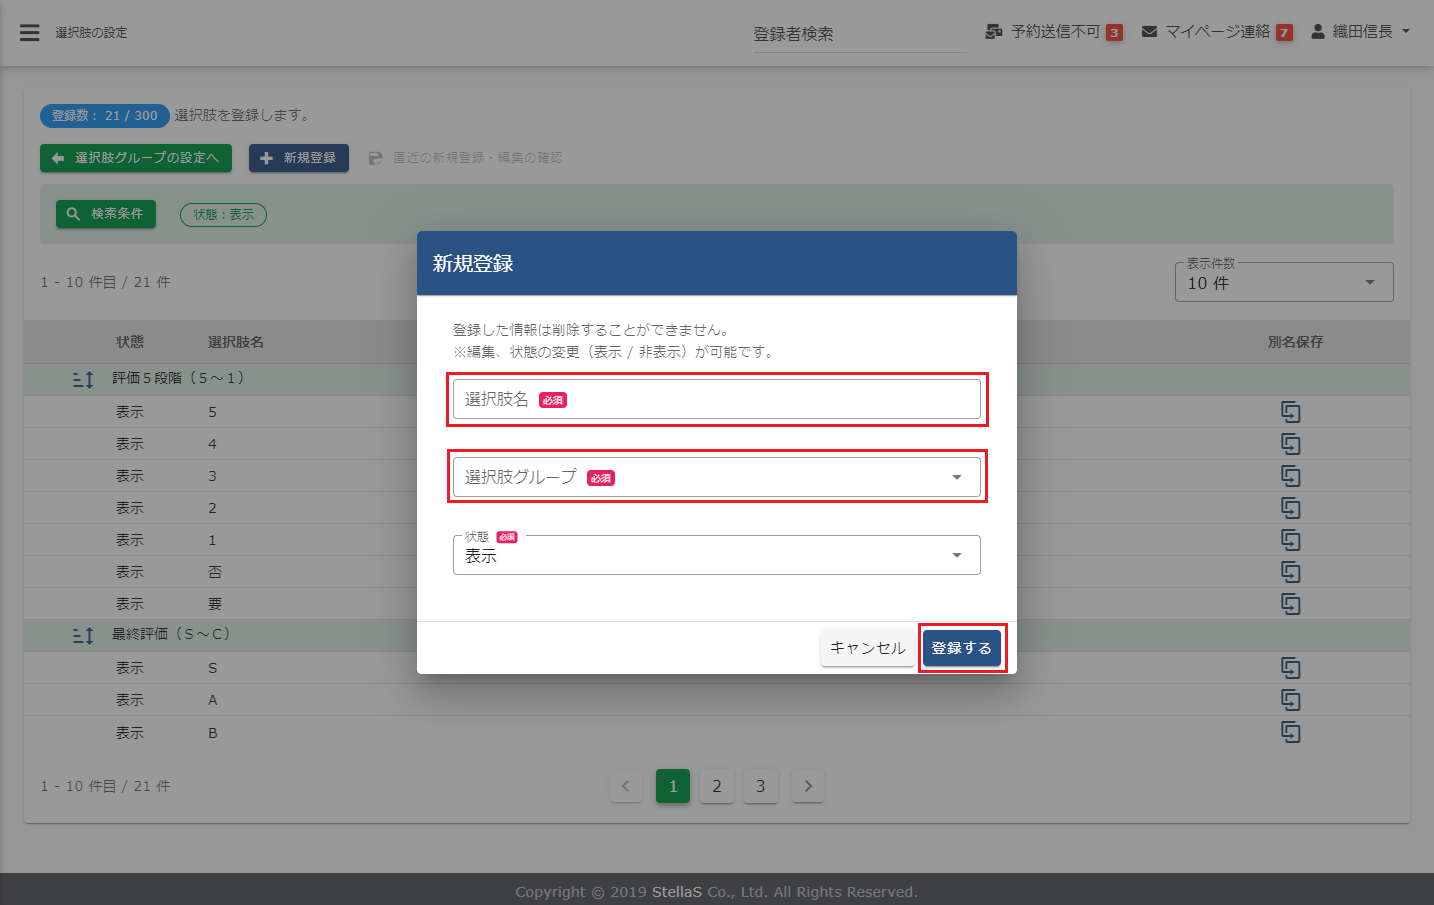Click the sort icon beside 最終評価
This screenshot has height=905, width=1434.
pos(83,635)
